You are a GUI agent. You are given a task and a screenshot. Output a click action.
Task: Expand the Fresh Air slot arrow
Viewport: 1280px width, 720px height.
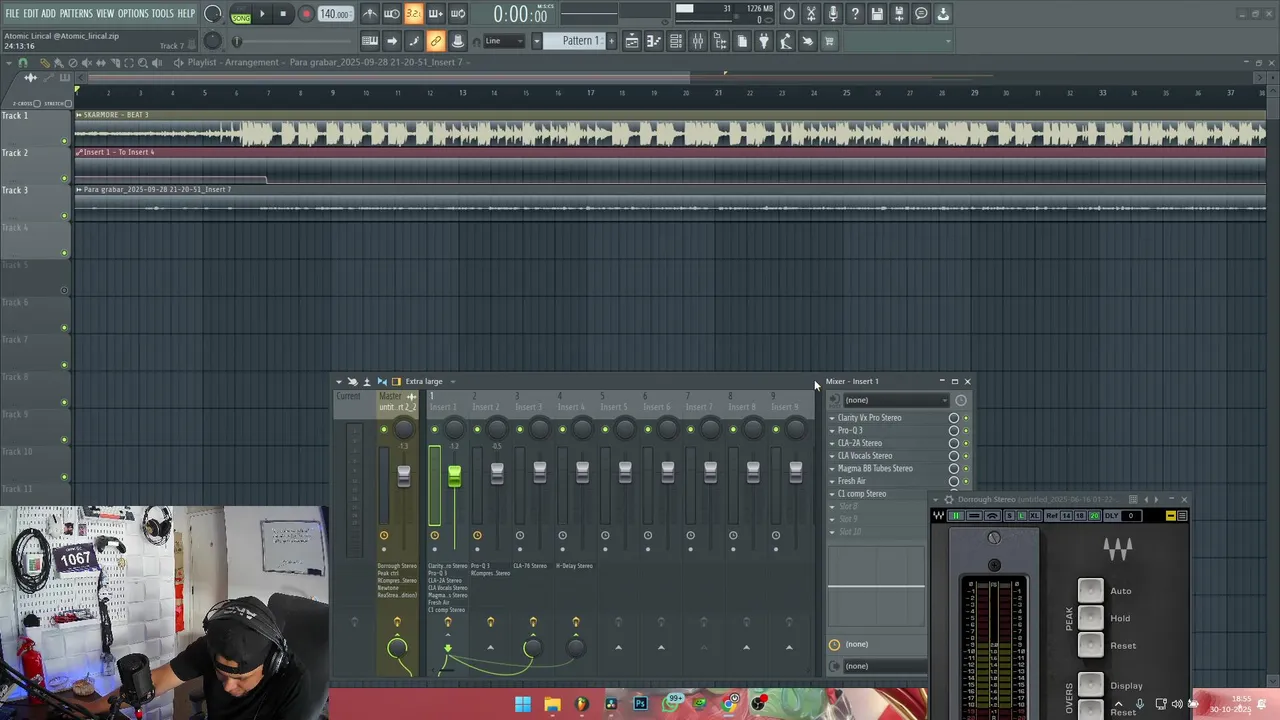(x=832, y=481)
